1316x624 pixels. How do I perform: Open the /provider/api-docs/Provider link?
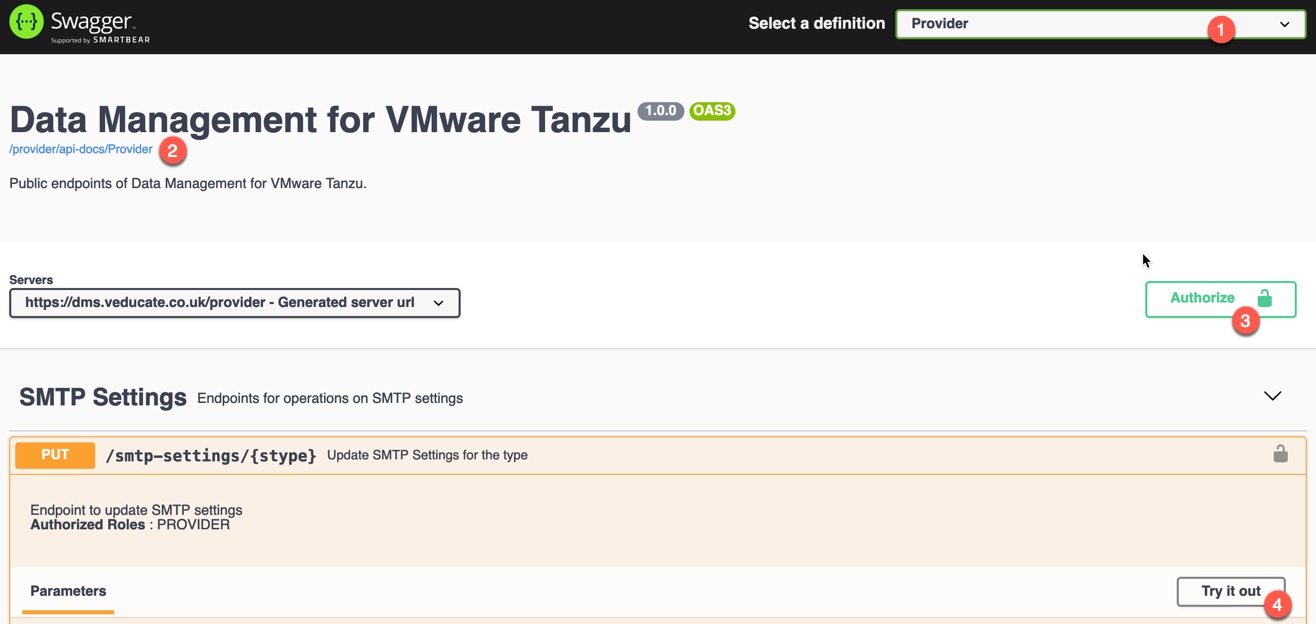click(81, 149)
